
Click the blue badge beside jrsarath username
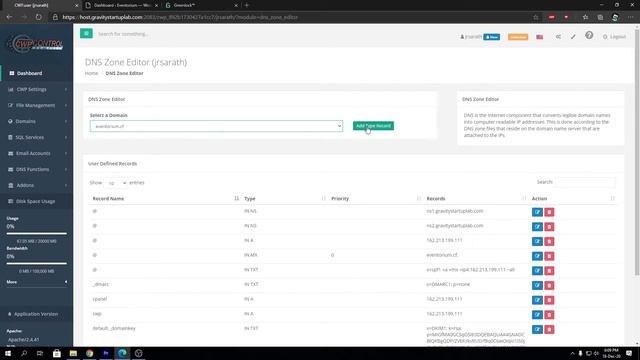(491, 37)
